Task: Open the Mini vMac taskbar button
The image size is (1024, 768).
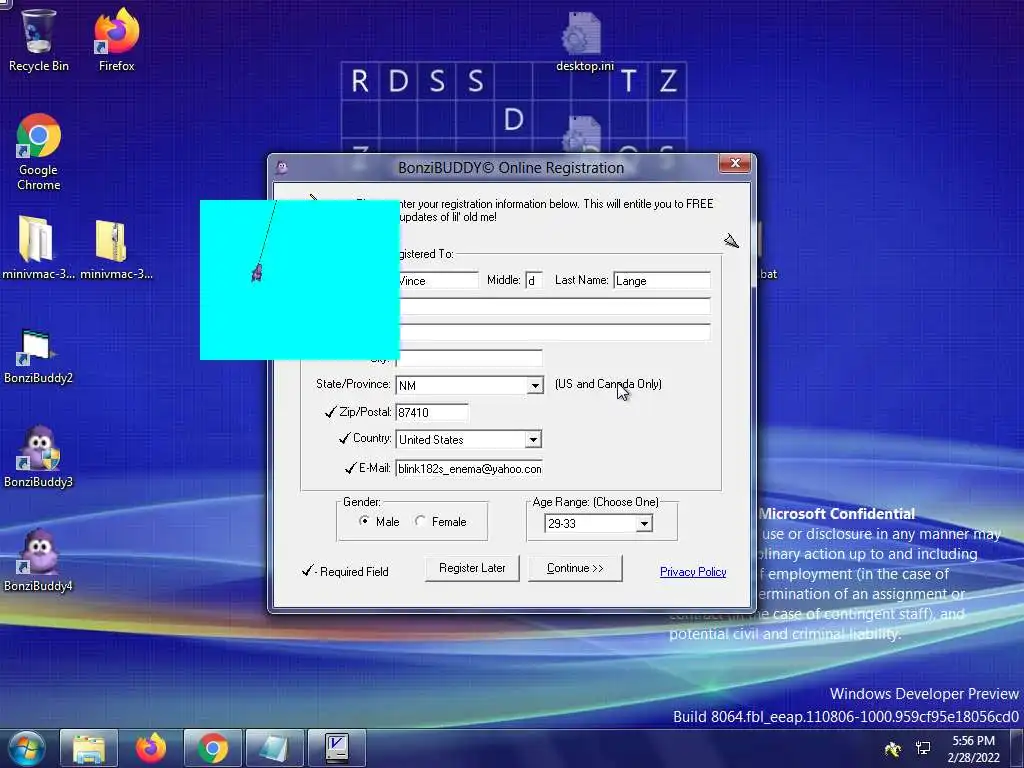Action: [336, 748]
